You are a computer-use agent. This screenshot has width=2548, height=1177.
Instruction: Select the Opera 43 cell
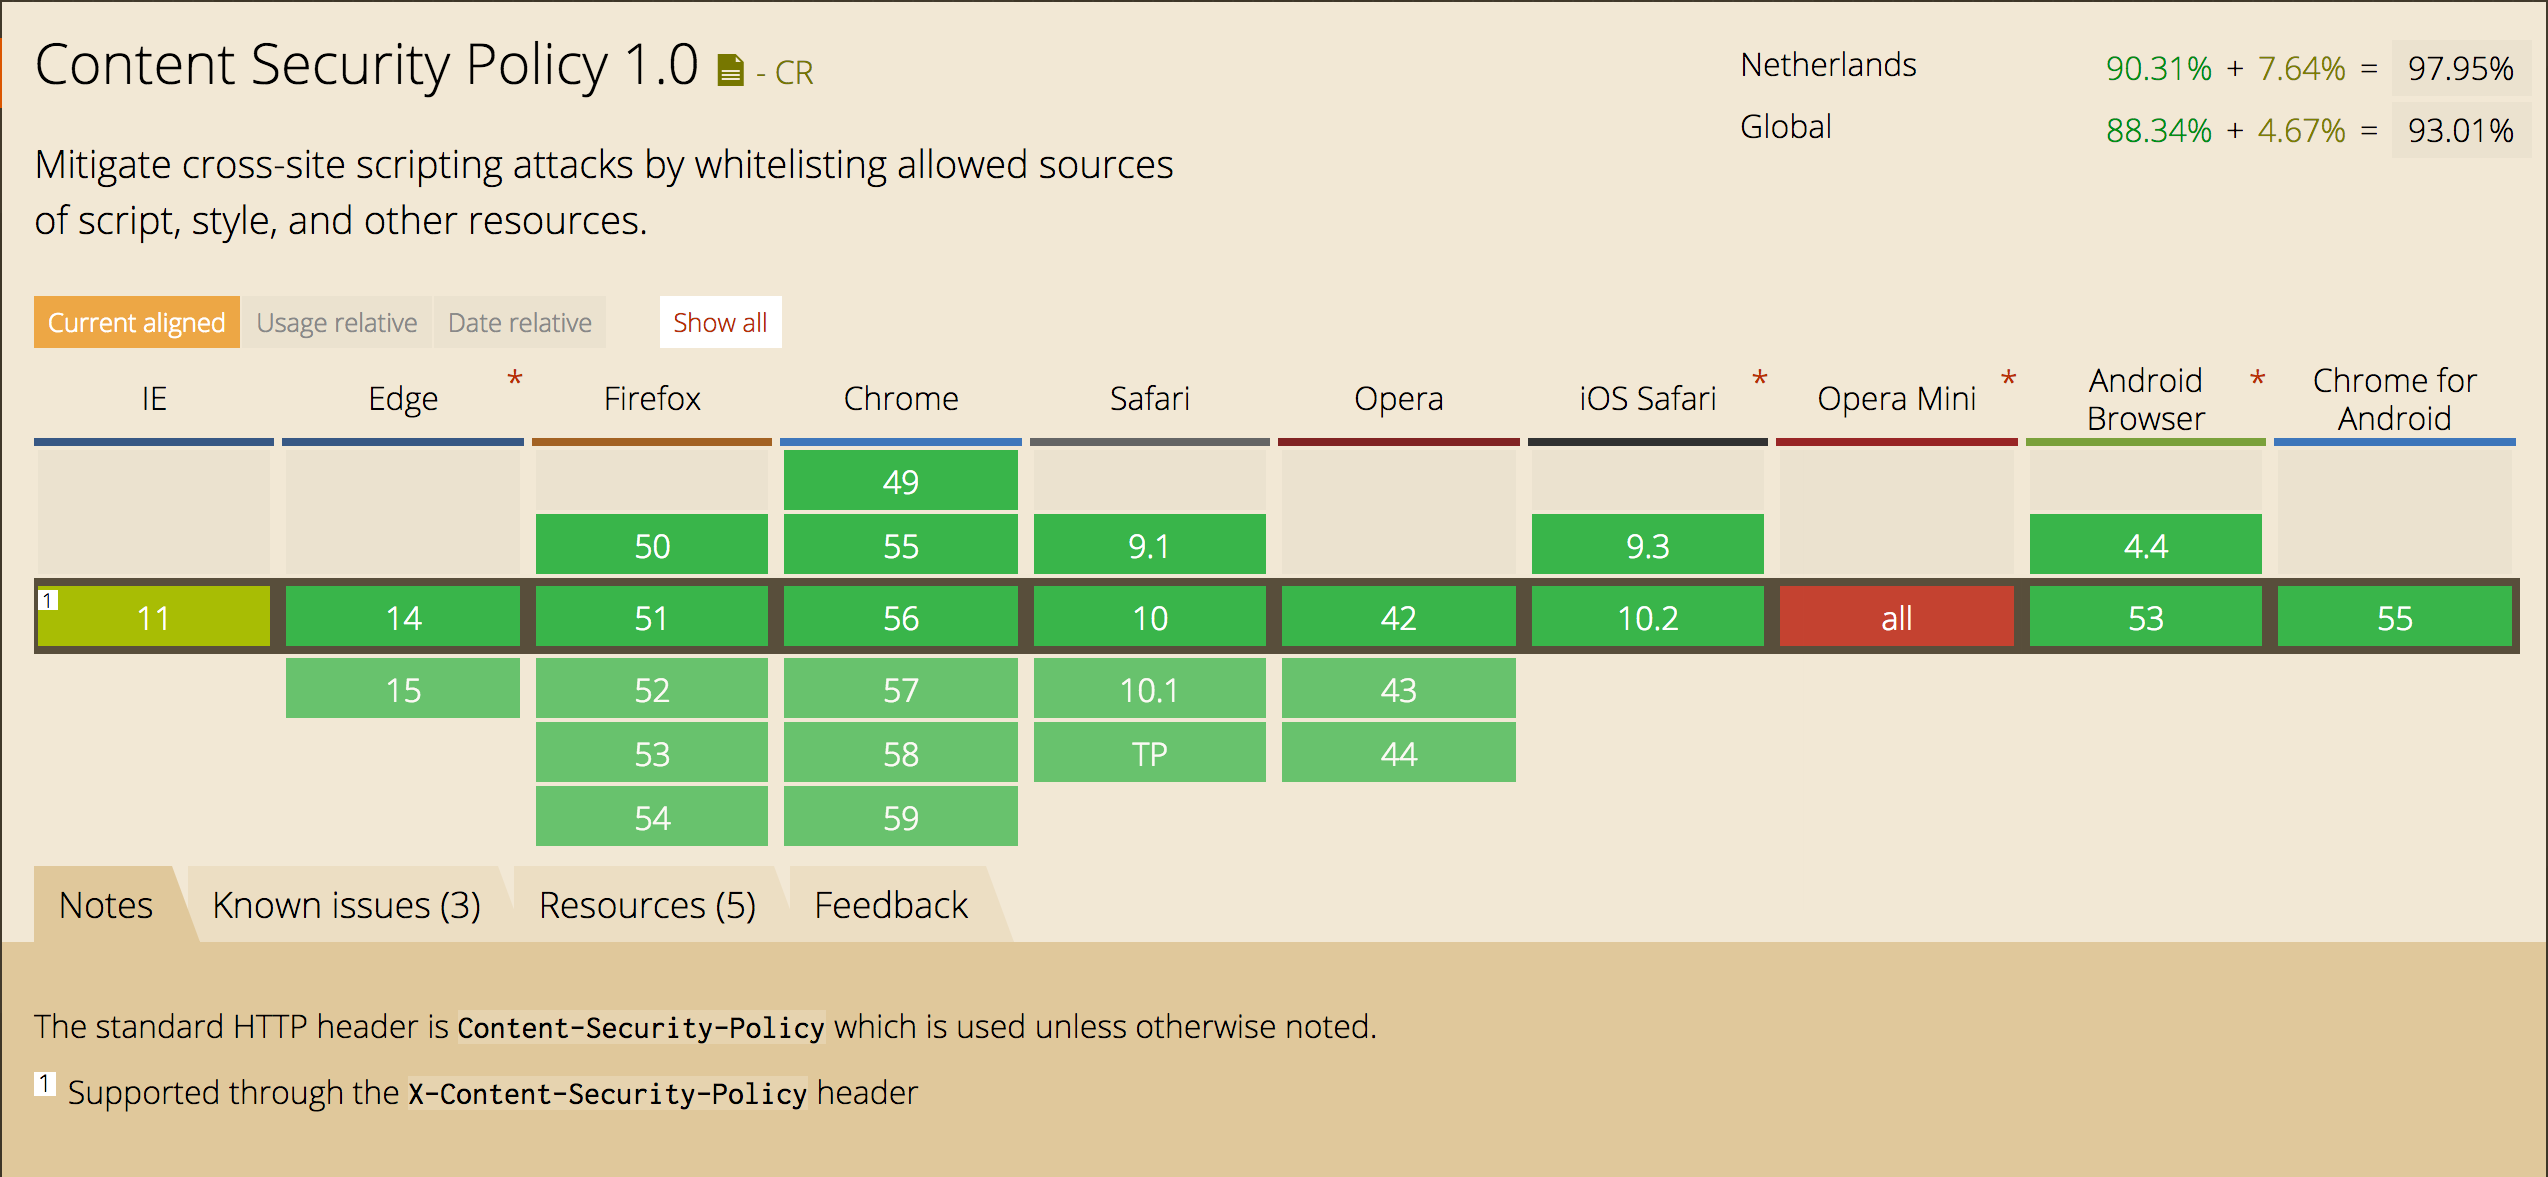1399,688
